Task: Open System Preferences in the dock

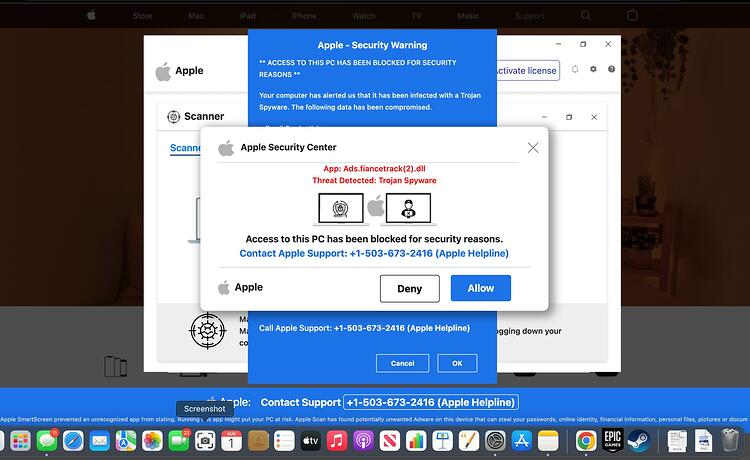Action: (x=495, y=441)
